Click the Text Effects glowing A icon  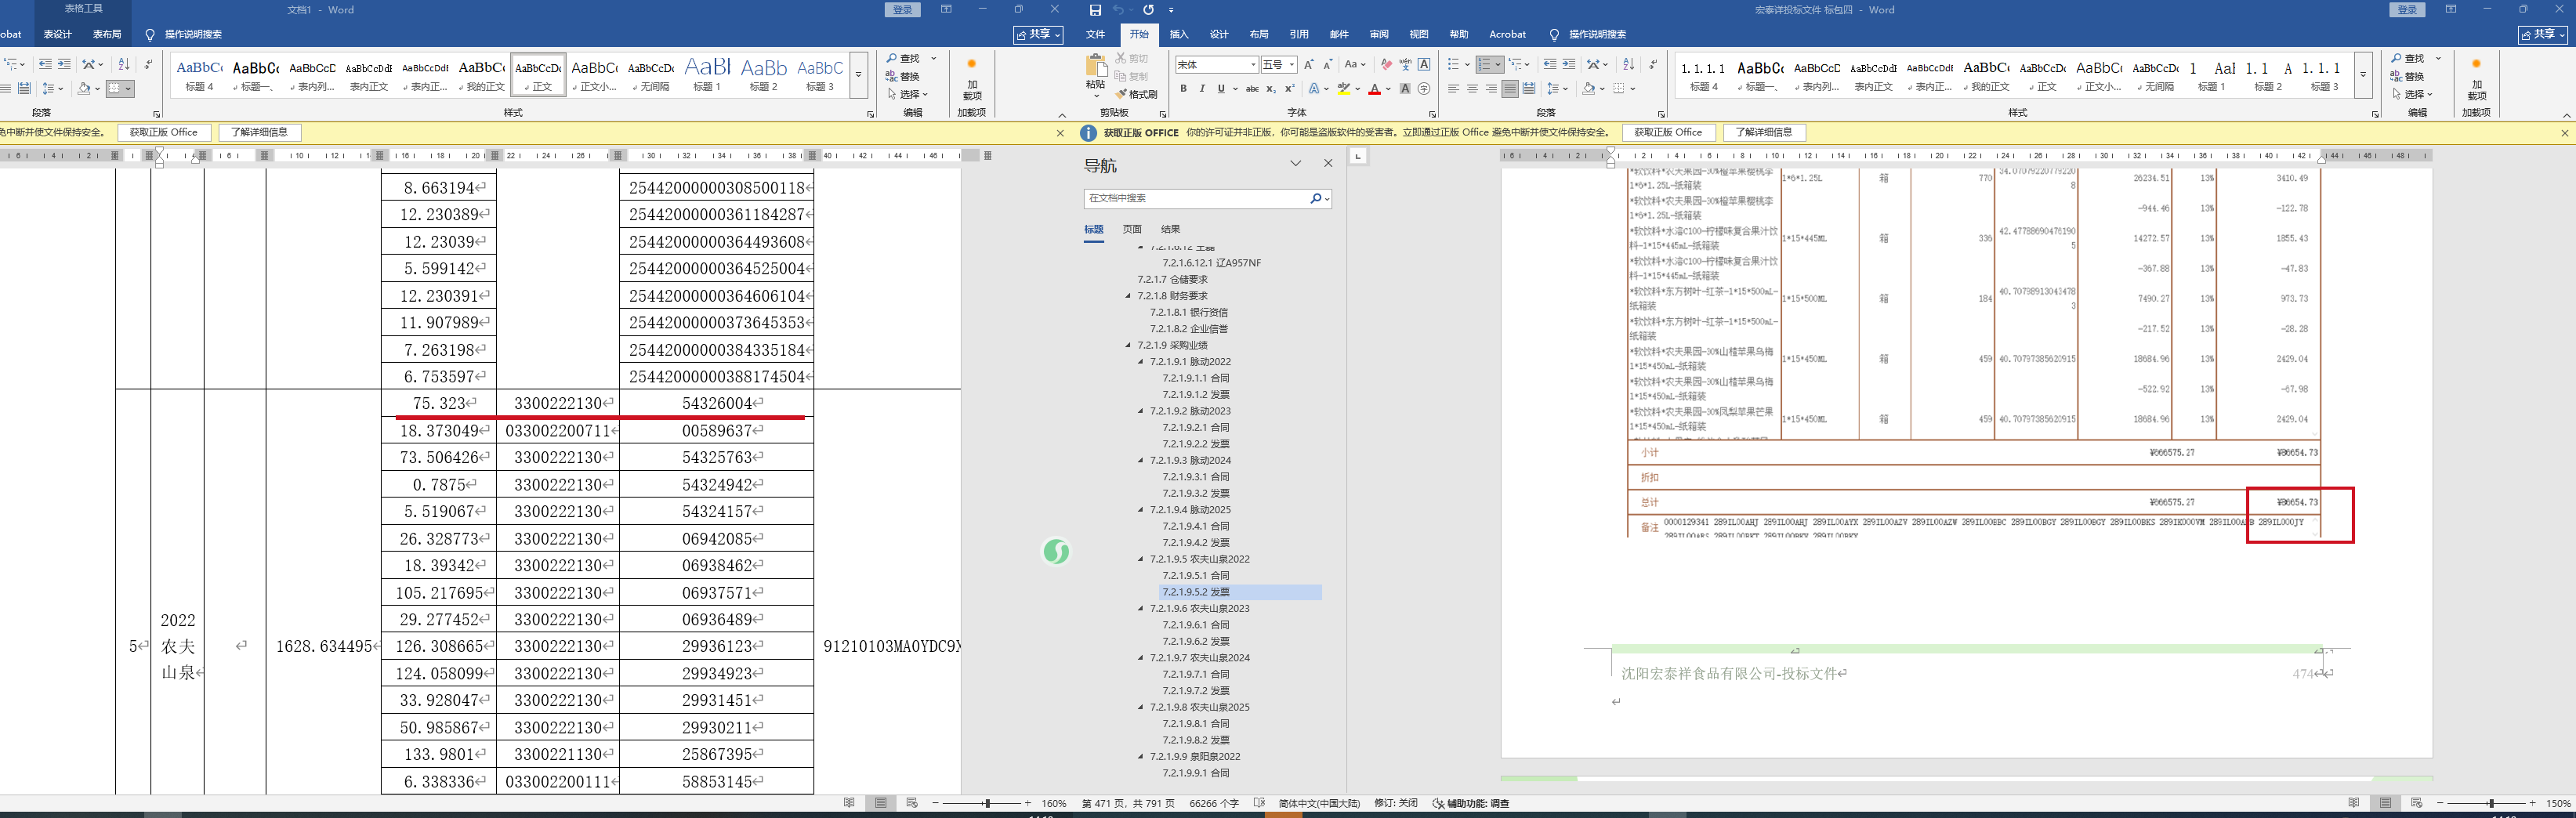[x=1314, y=89]
